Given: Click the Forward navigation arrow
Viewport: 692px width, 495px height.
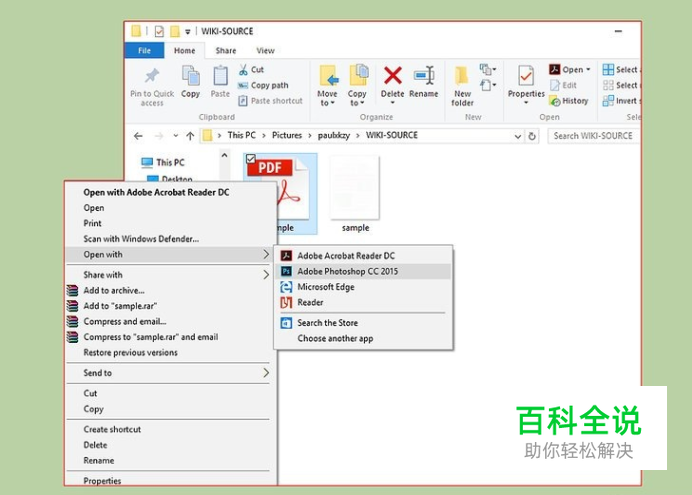Looking at the screenshot, I should [159, 136].
